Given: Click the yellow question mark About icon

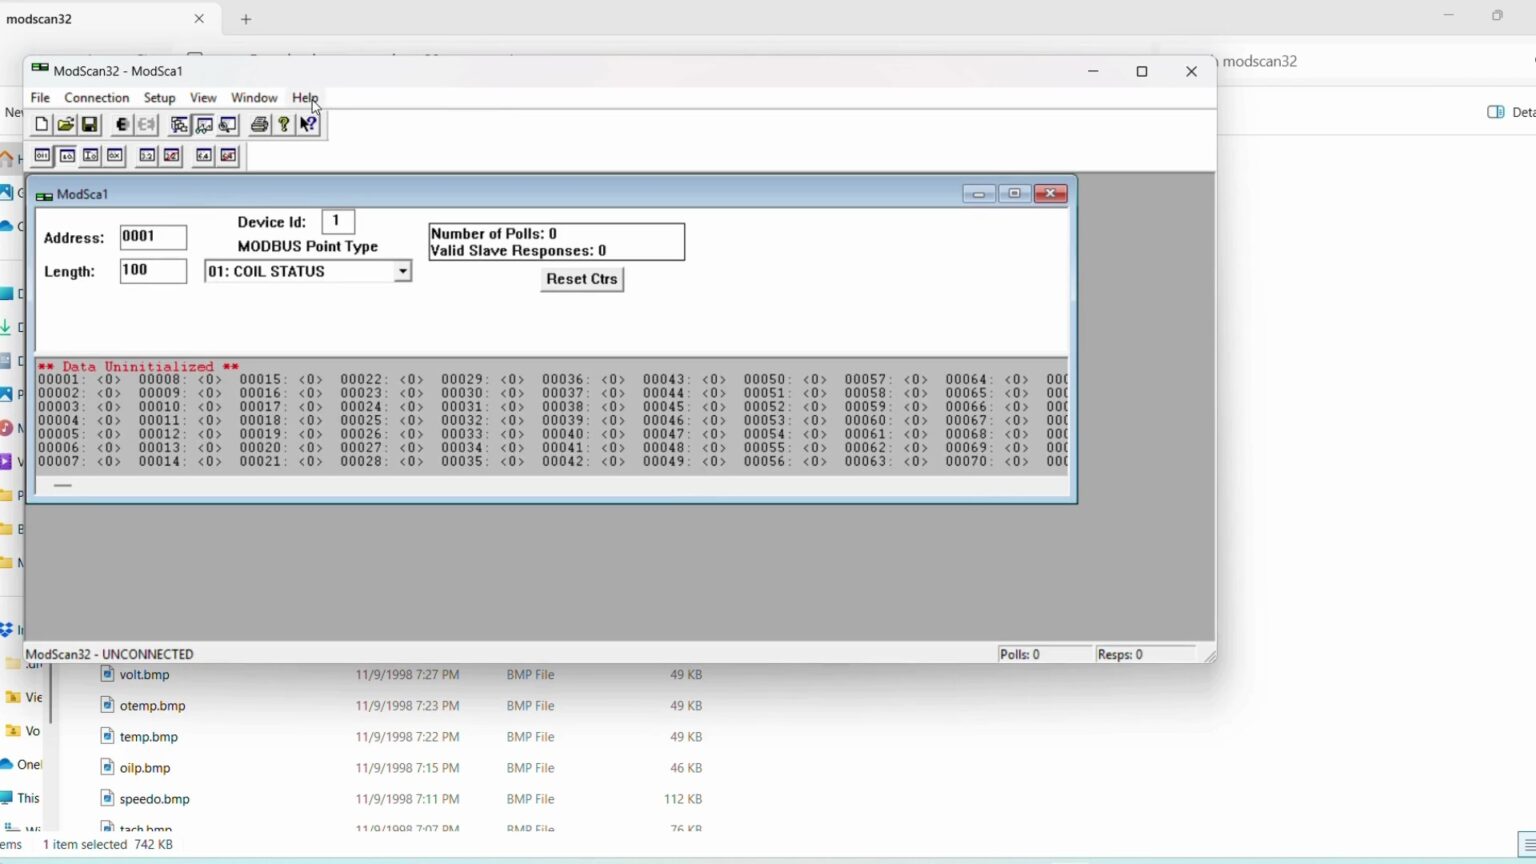Looking at the screenshot, I should [284, 125].
